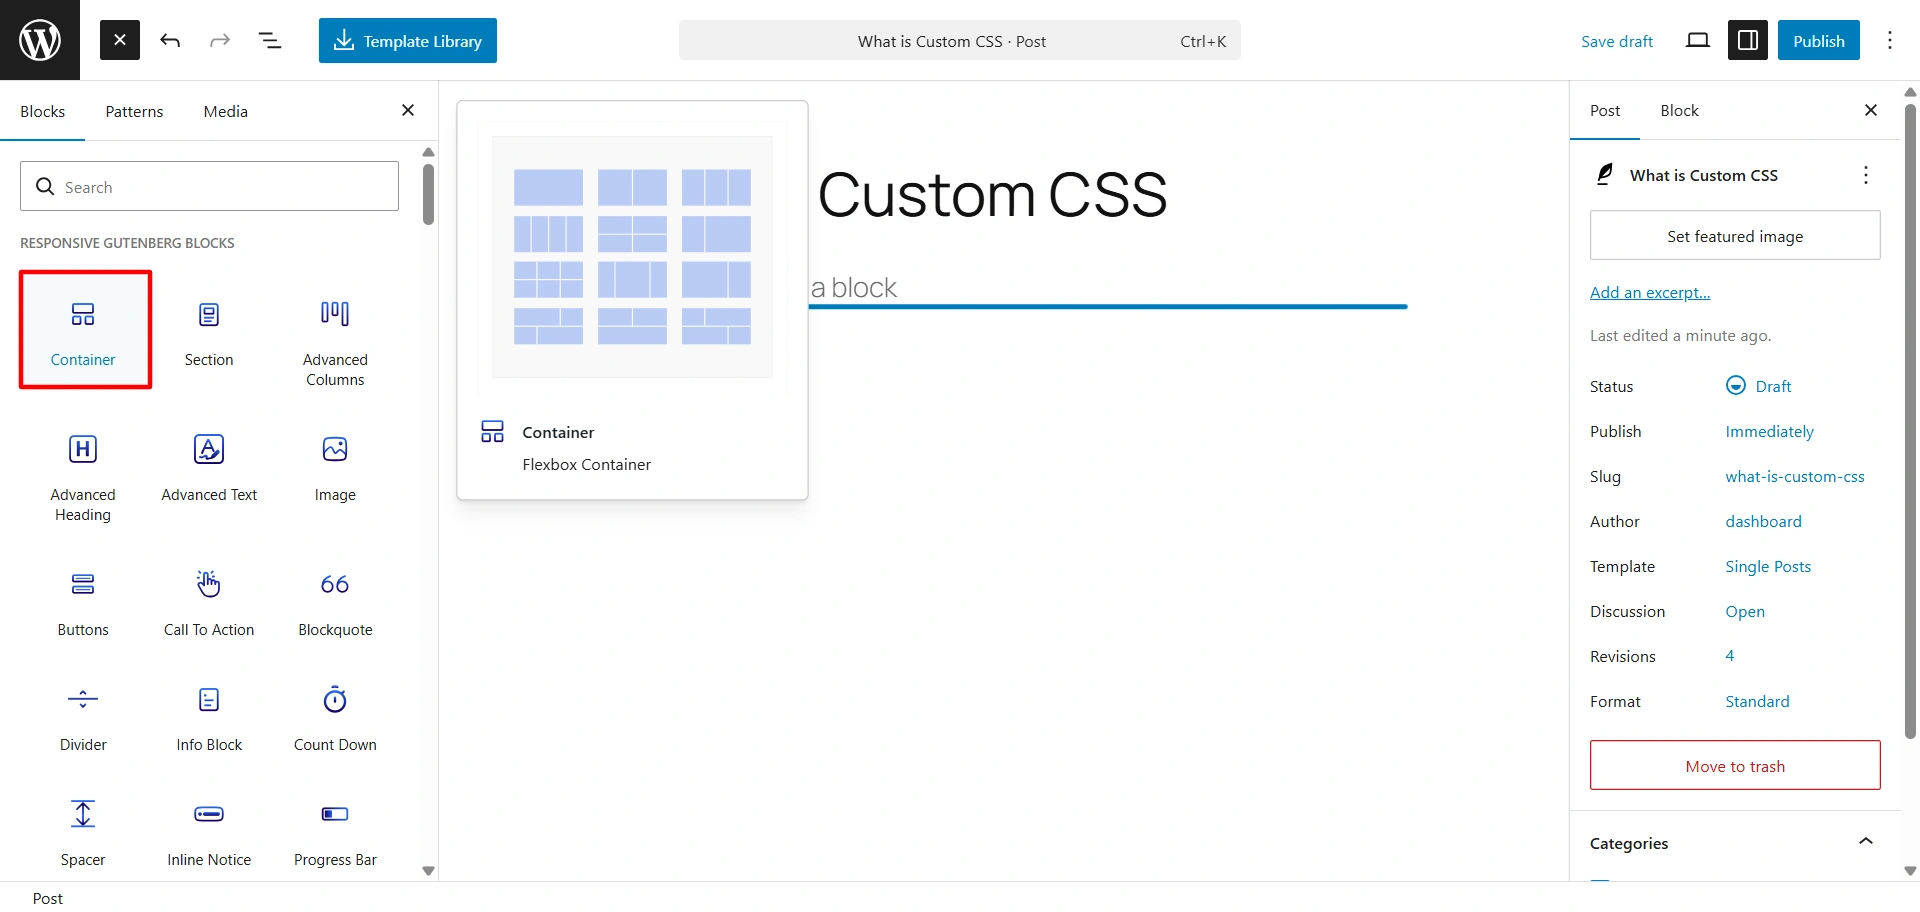The height and width of the screenshot is (912, 1920).
Task: Change the Single Posts template
Action: click(1768, 566)
